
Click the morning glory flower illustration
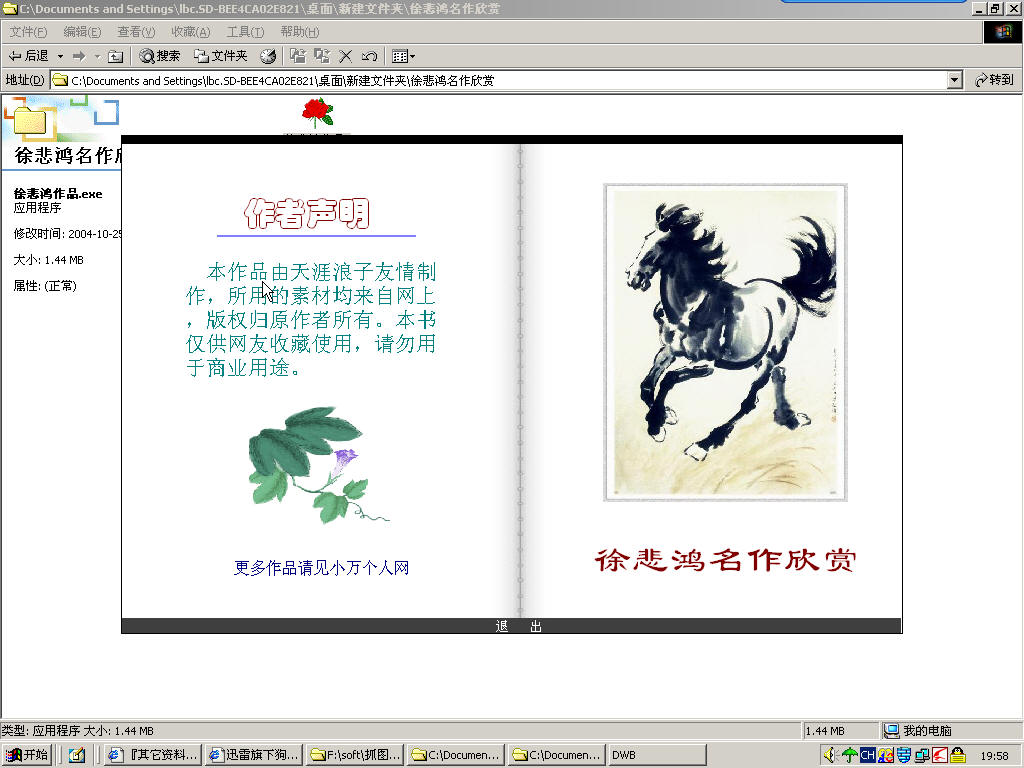[x=317, y=465]
